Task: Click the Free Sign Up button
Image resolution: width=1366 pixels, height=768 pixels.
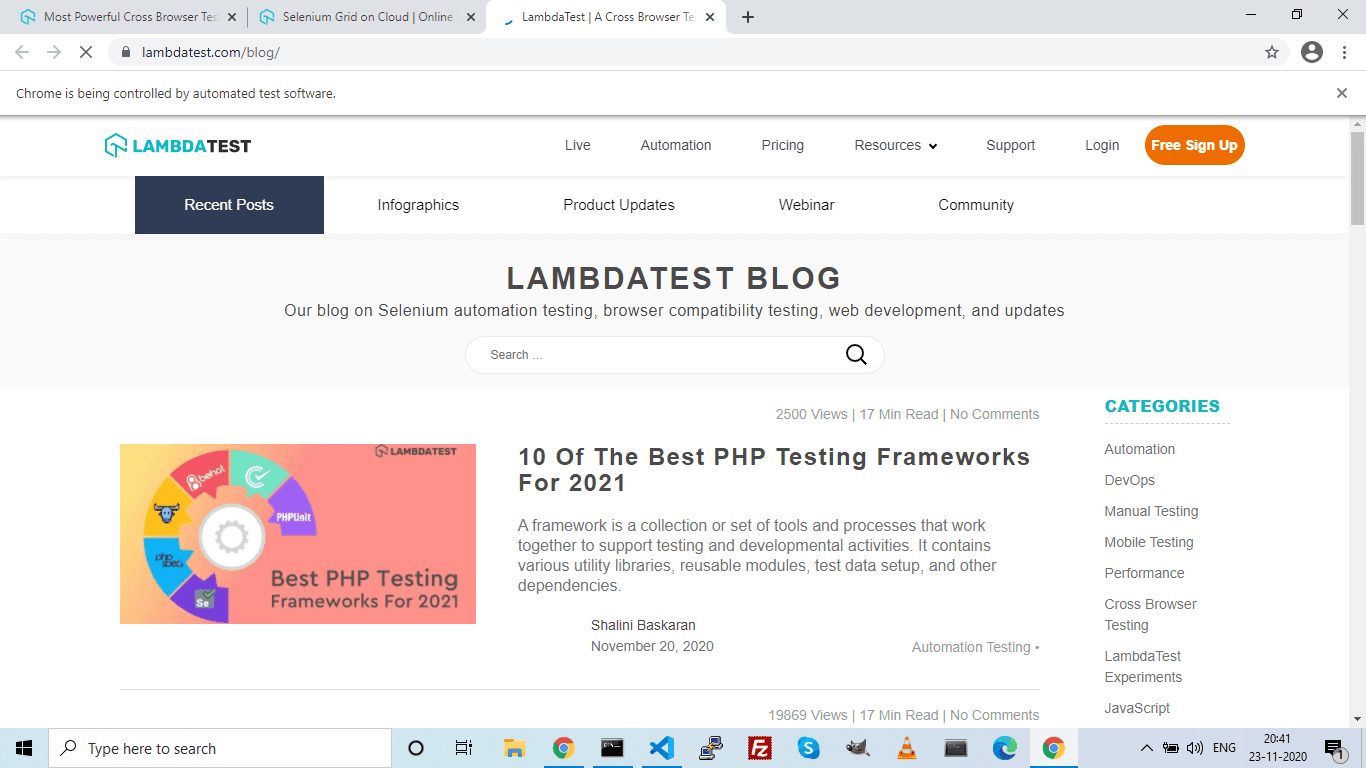Action: [1195, 145]
